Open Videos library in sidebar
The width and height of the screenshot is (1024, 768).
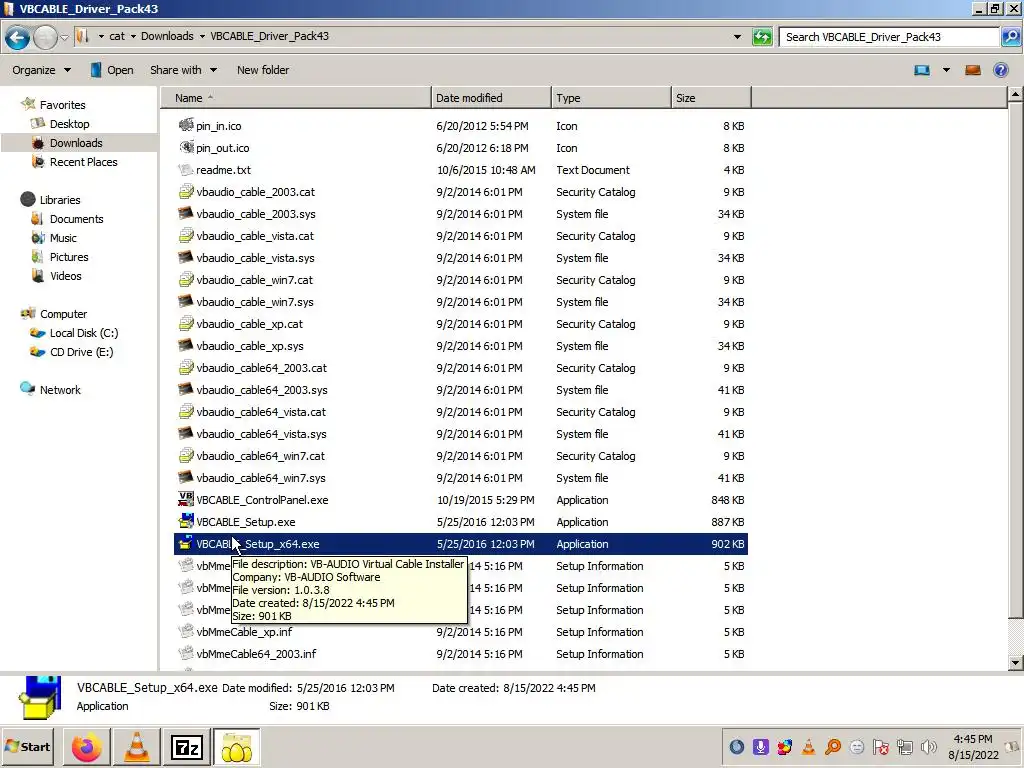(65, 276)
